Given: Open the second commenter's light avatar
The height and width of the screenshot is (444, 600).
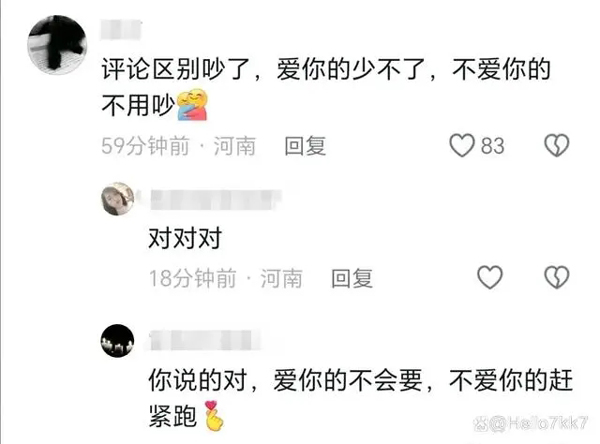Looking at the screenshot, I should 117,199.
